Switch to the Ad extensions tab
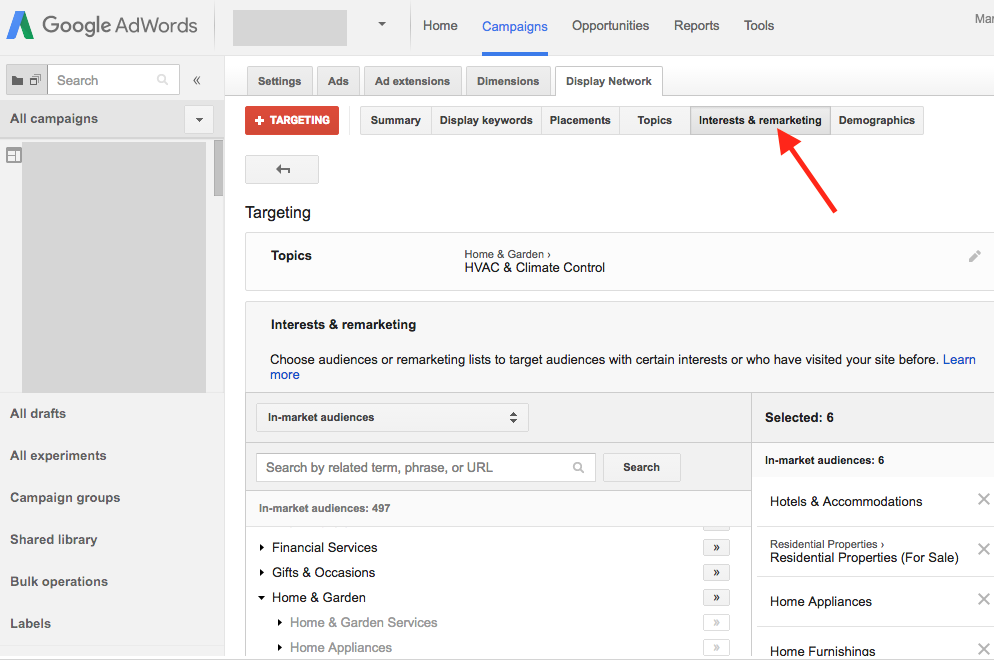Image resolution: width=994 pixels, height=660 pixels. [x=412, y=81]
